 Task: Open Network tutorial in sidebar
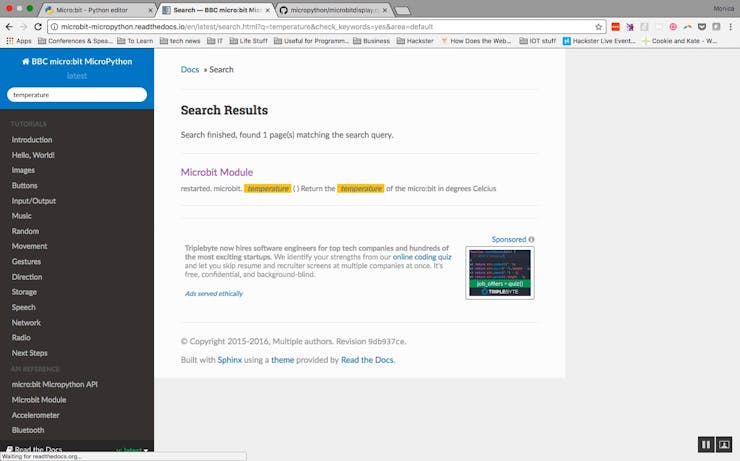point(26,322)
